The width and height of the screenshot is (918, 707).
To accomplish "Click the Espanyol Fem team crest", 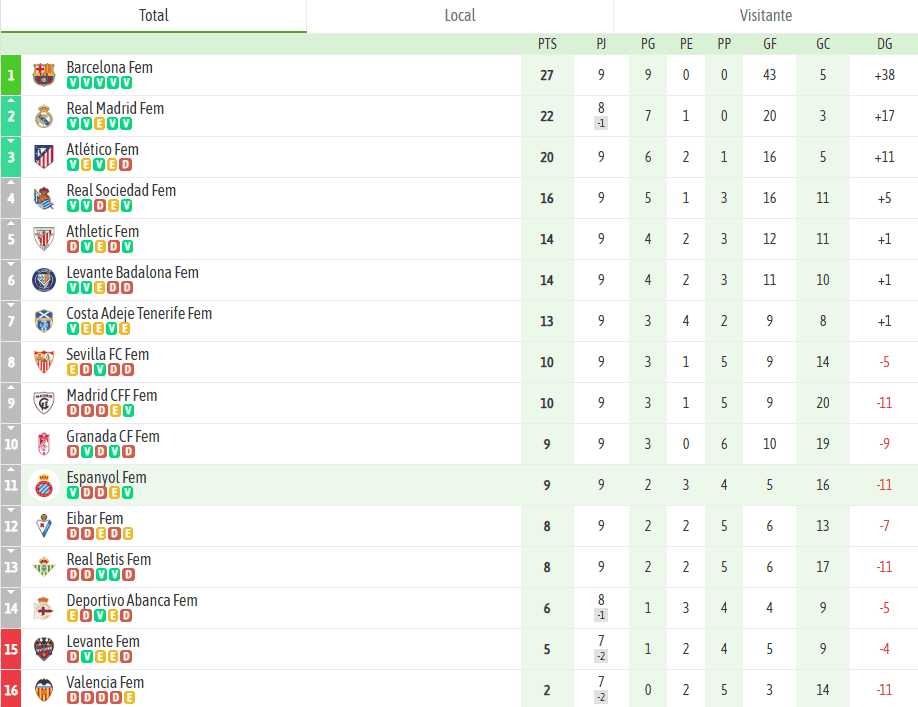I will [x=44, y=485].
